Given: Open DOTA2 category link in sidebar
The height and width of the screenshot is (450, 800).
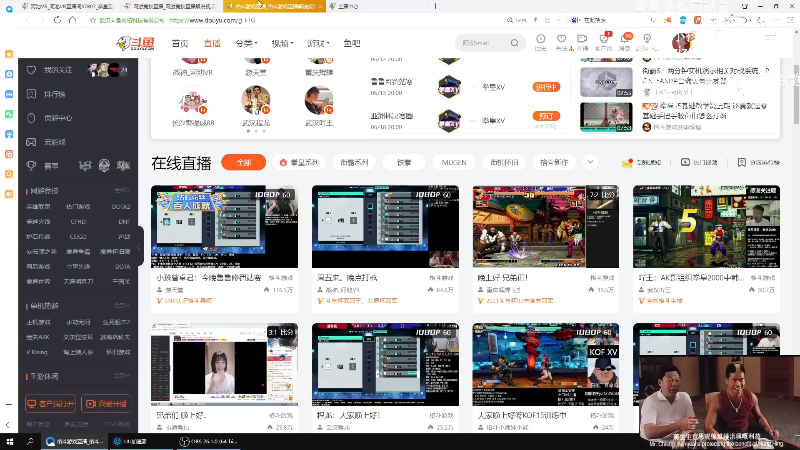Looking at the screenshot, I should [120, 207].
